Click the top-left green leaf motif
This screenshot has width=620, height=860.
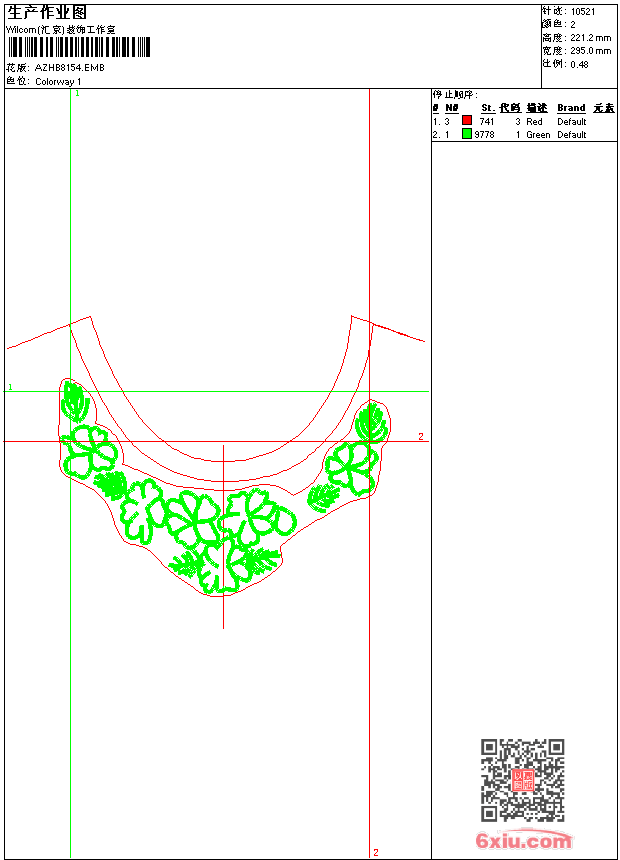coord(74,400)
